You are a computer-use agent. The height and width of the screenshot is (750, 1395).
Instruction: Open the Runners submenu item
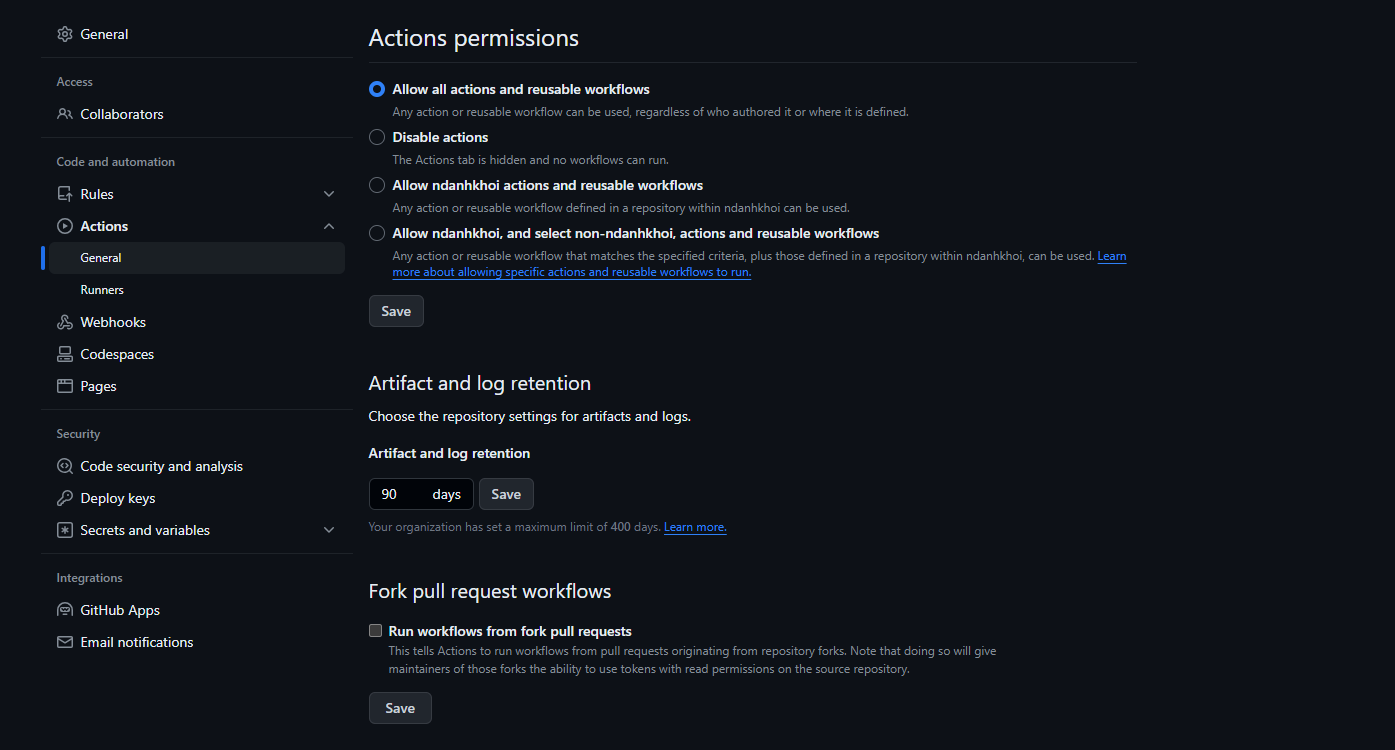tap(102, 290)
